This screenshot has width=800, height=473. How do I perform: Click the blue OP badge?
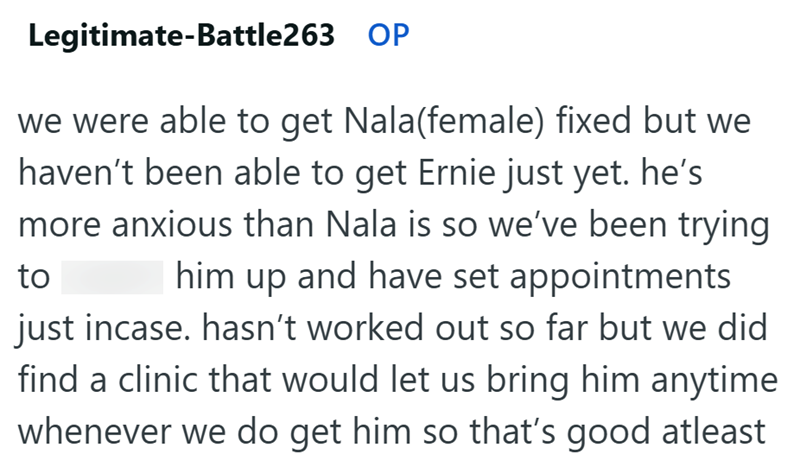pyautogui.click(x=389, y=35)
